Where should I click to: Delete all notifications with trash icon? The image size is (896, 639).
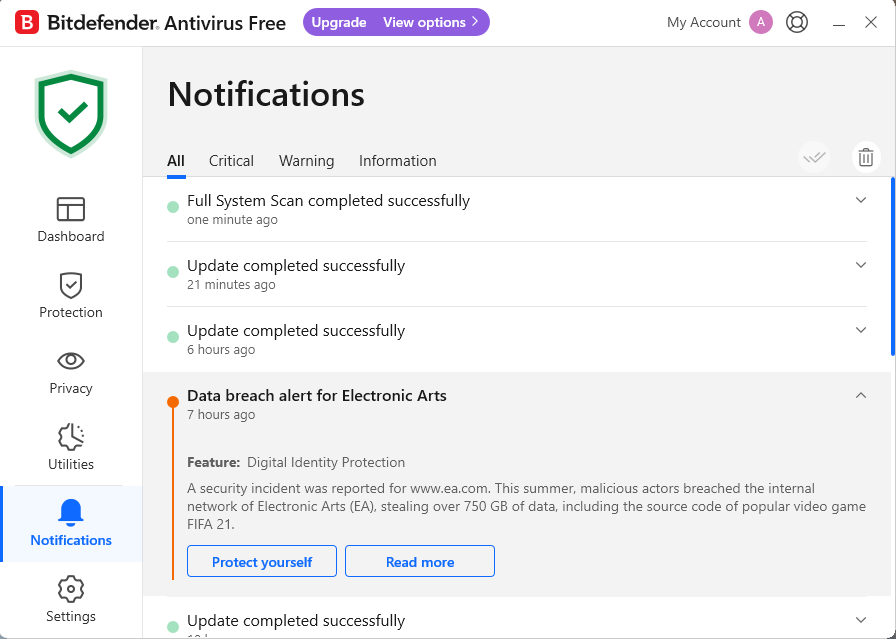(866, 157)
